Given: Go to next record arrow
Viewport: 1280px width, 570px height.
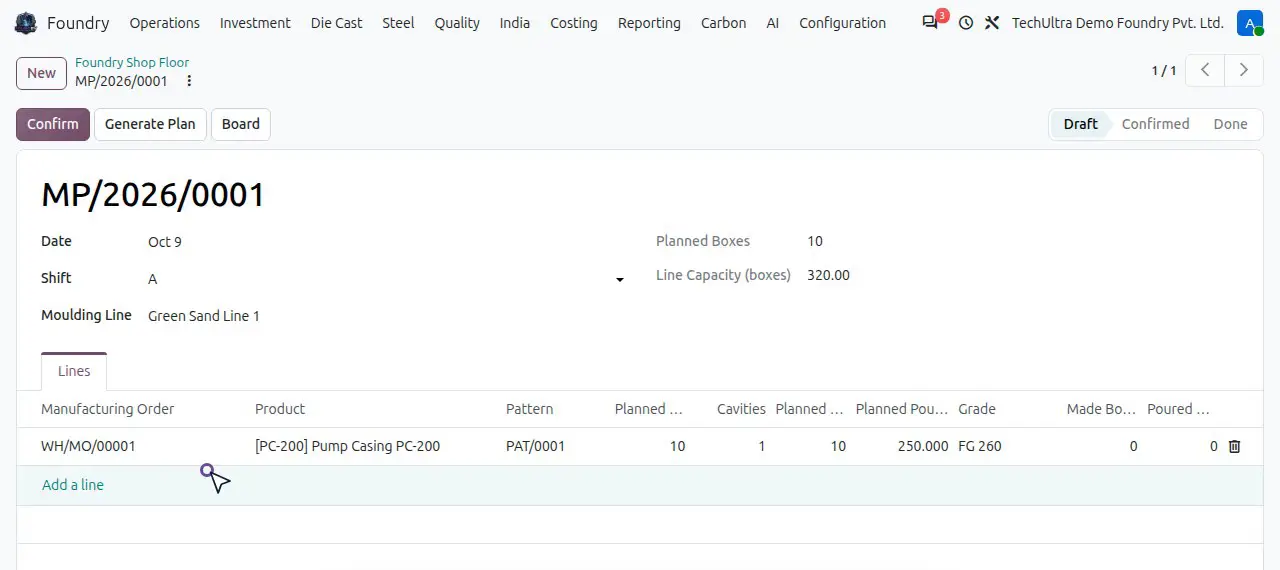Looking at the screenshot, I should coord(1244,70).
